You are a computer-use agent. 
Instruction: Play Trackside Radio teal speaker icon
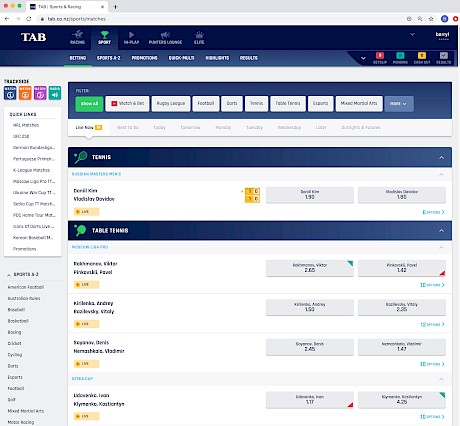coord(55,93)
